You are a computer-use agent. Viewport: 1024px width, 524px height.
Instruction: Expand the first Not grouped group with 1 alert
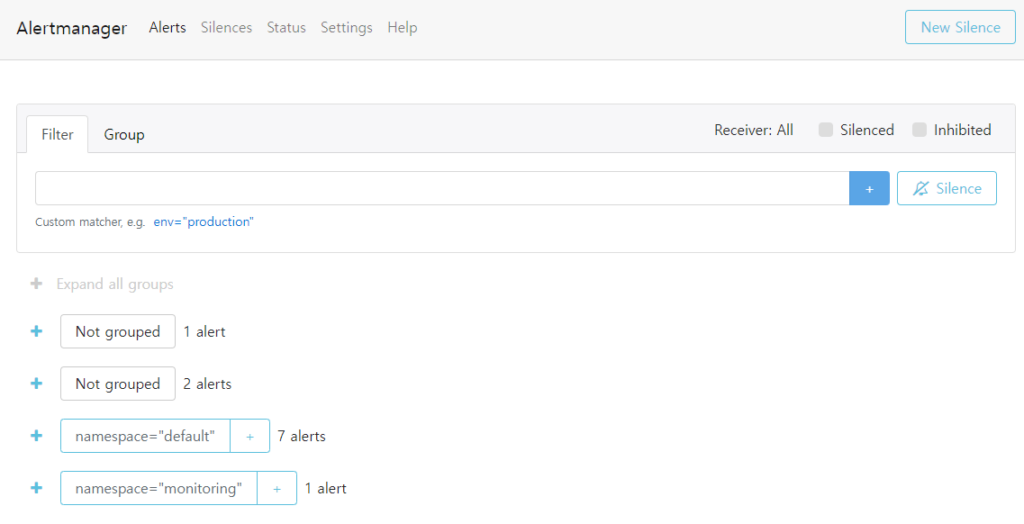point(37,331)
